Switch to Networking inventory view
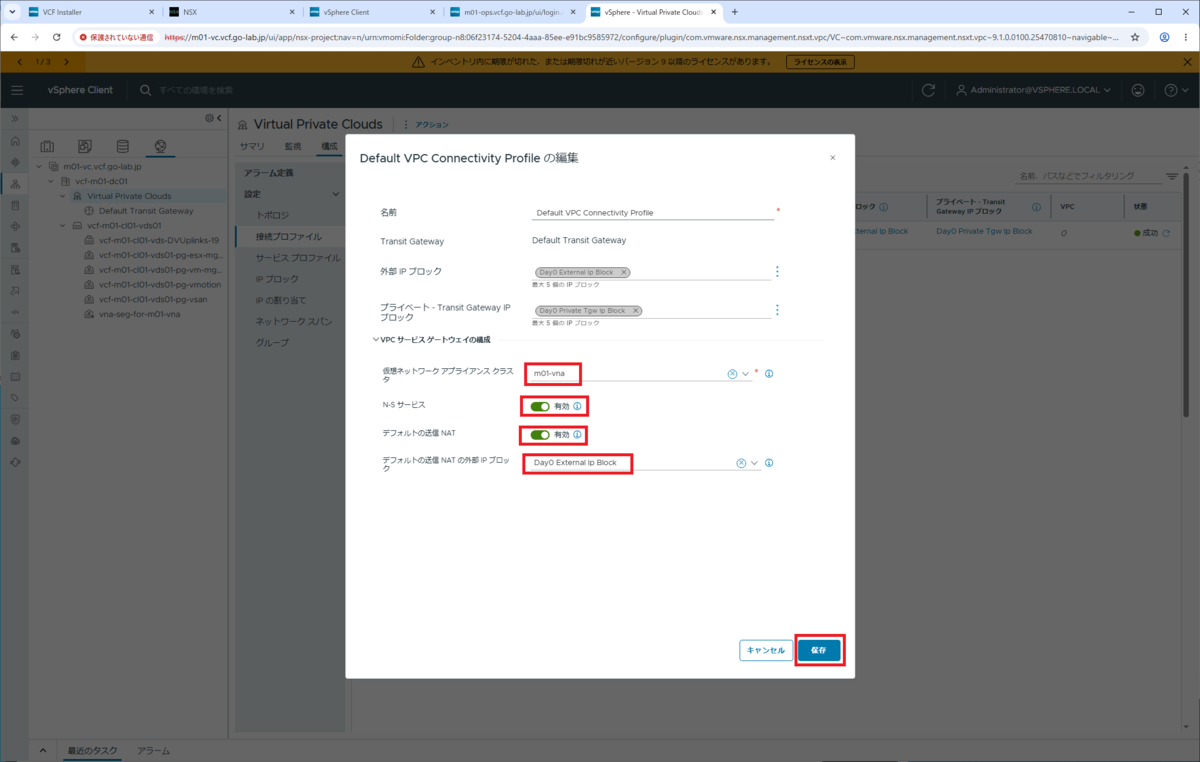The width and height of the screenshot is (1200, 762). (160, 147)
